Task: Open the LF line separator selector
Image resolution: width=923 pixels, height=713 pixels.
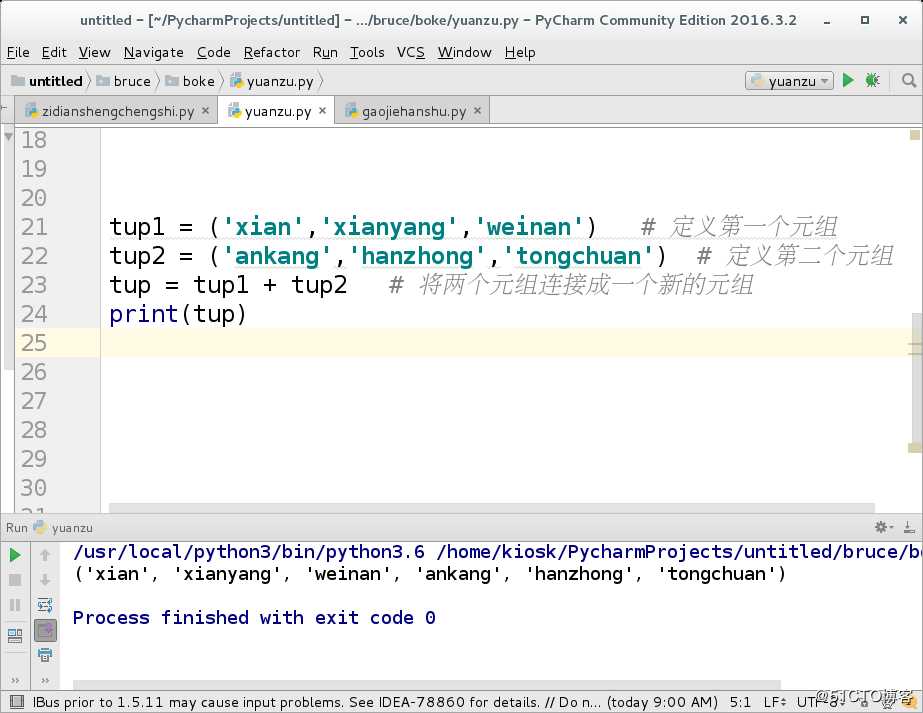Action: click(x=775, y=702)
